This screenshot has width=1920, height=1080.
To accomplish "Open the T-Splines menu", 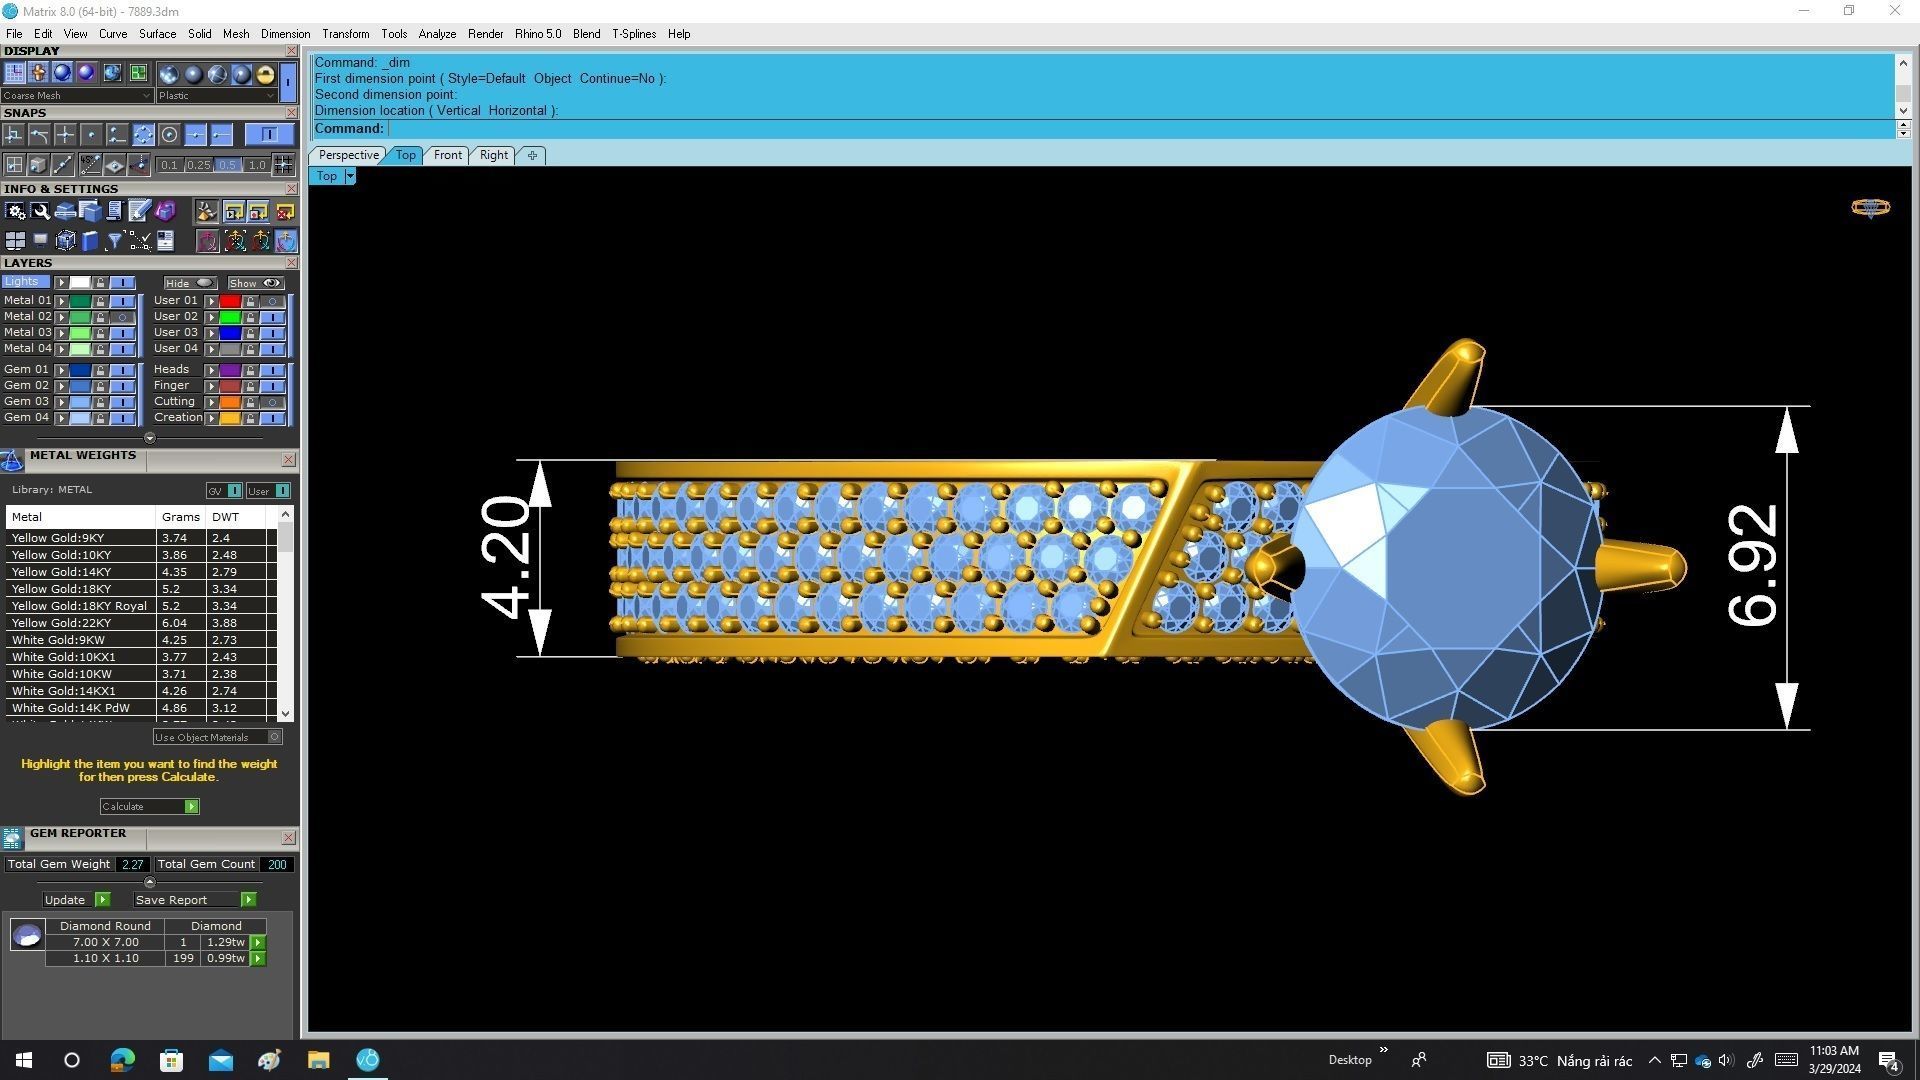I will pos(633,34).
